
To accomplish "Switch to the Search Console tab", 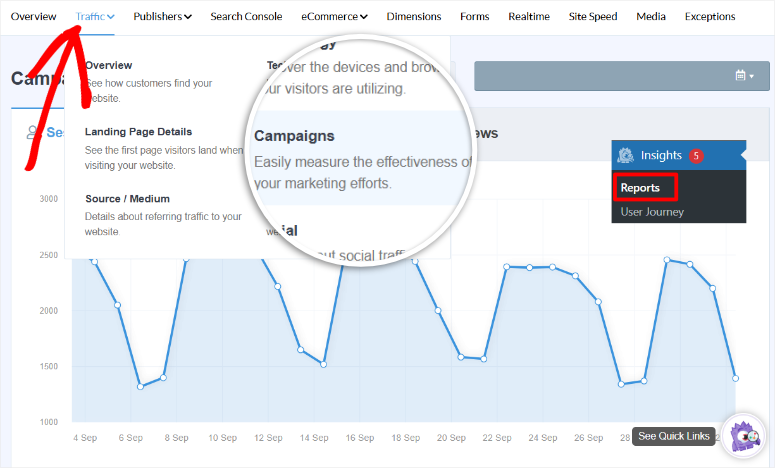I will click(246, 17).
